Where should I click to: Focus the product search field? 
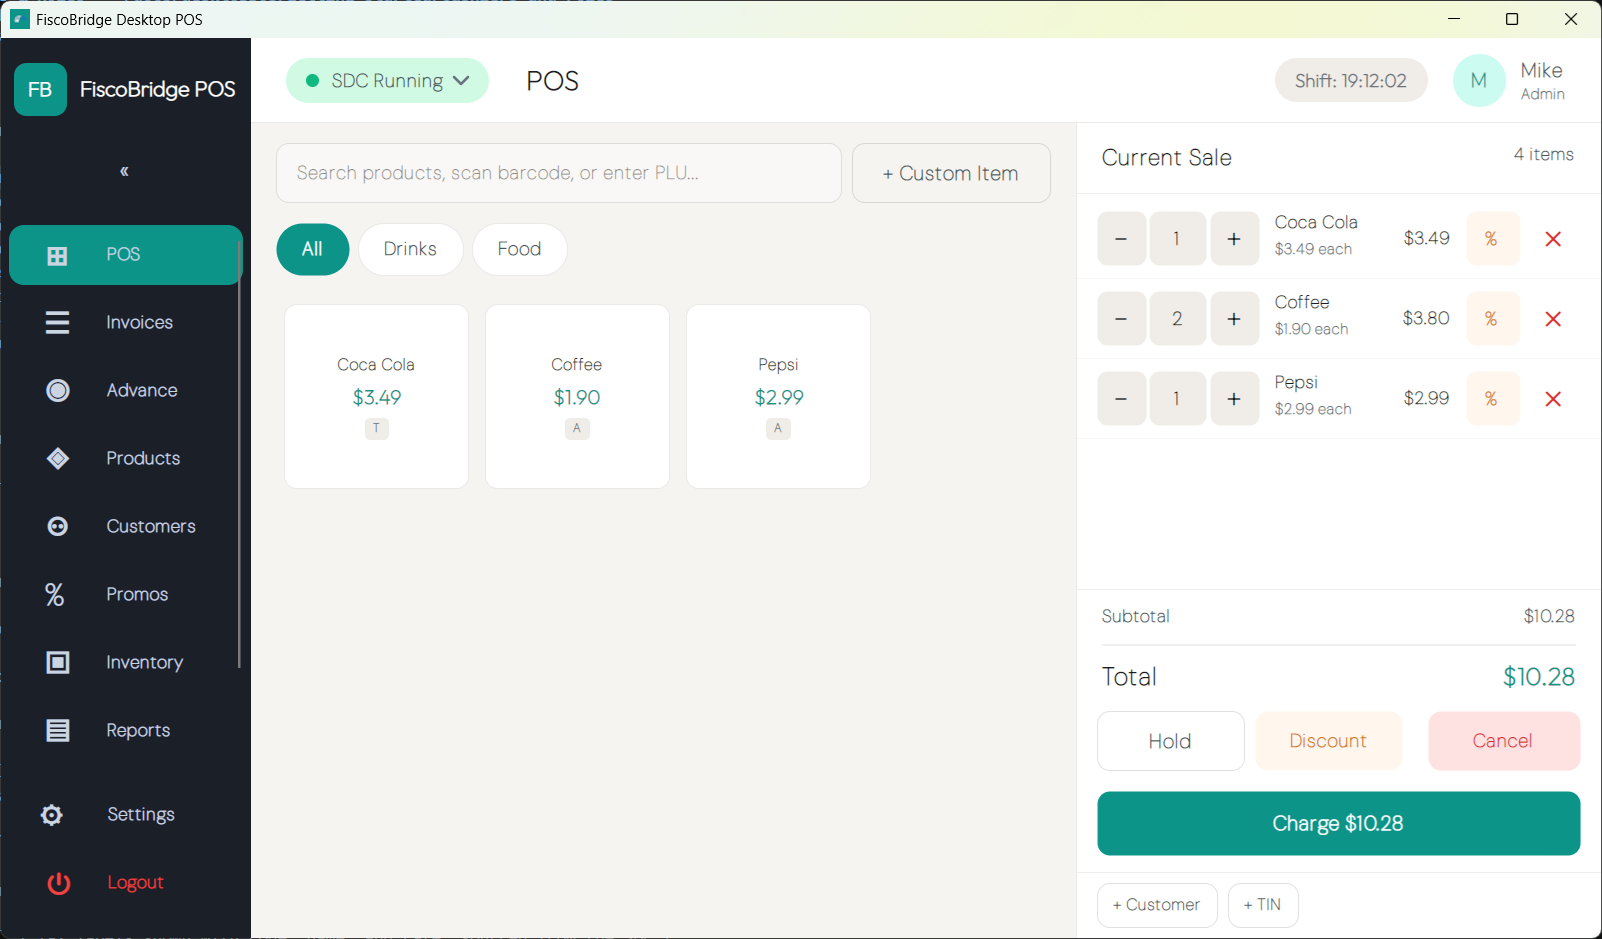click(559, 173)
